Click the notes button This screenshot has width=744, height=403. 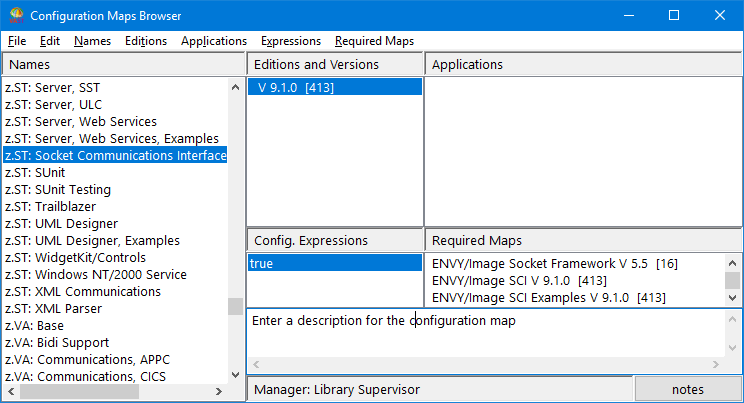click(x=688, y=389)
